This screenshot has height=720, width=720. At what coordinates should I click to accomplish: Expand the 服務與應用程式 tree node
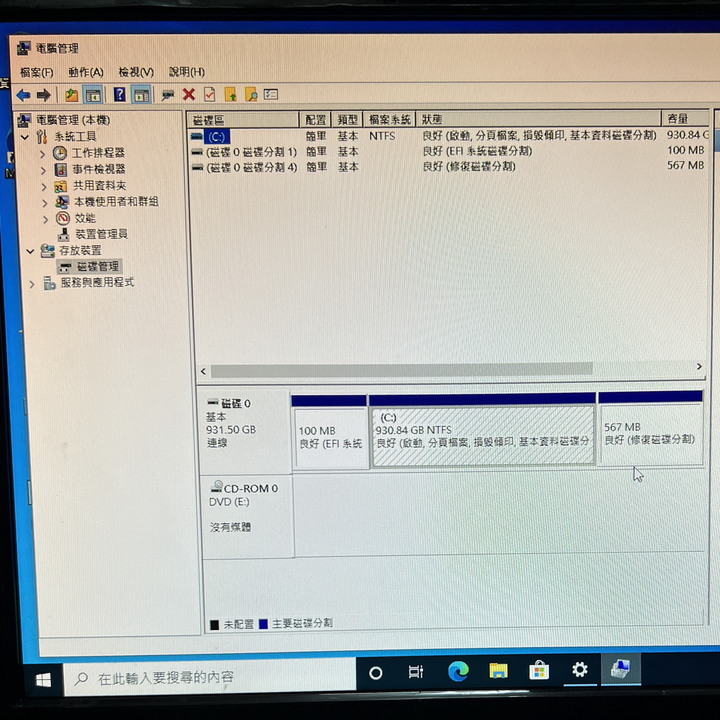click(x=32, y=284)
